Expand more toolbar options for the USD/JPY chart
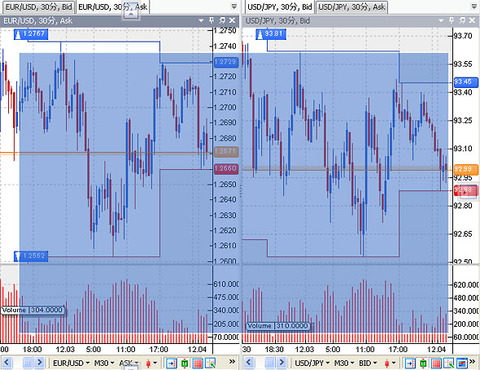480x370 pixels. (x=473, y=362)
